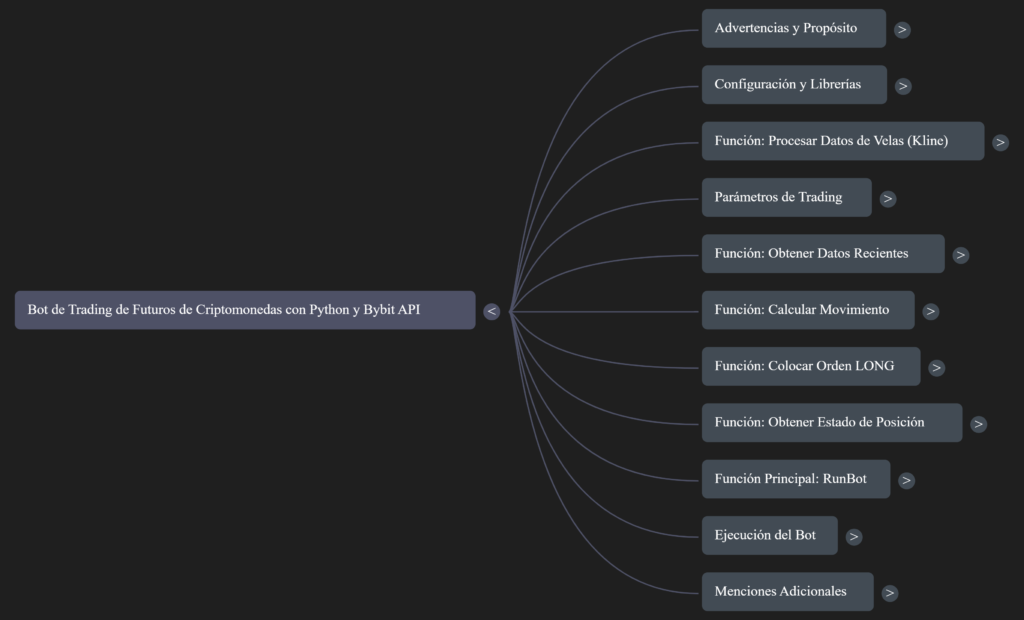The image size is (1024, 620).
Task: Expand the Calcular Movimiento node chevron
Action: pos(931,311)
